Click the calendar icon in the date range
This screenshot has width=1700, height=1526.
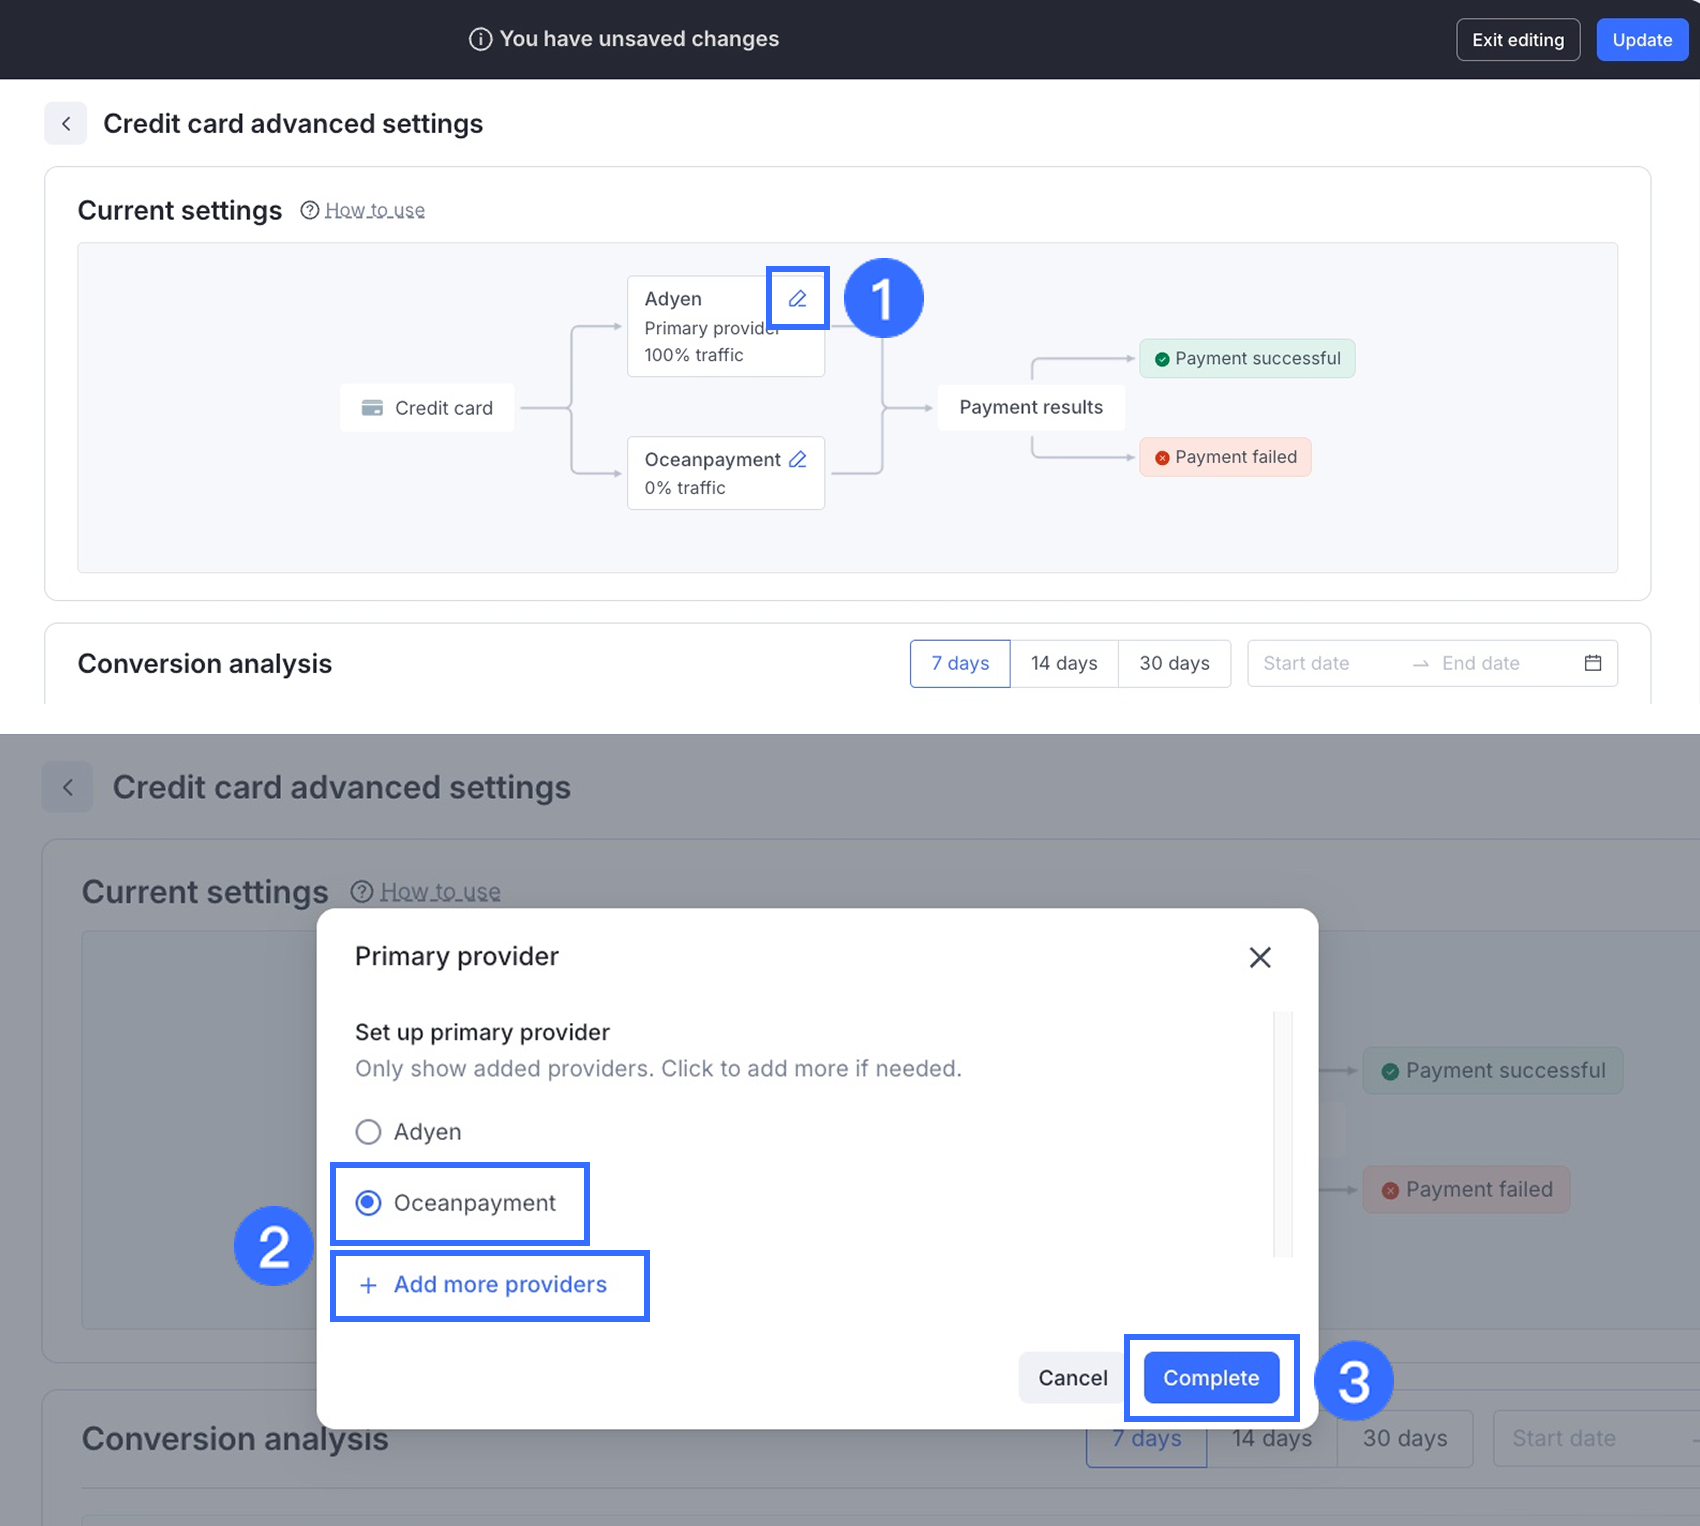click(1593, 663)
